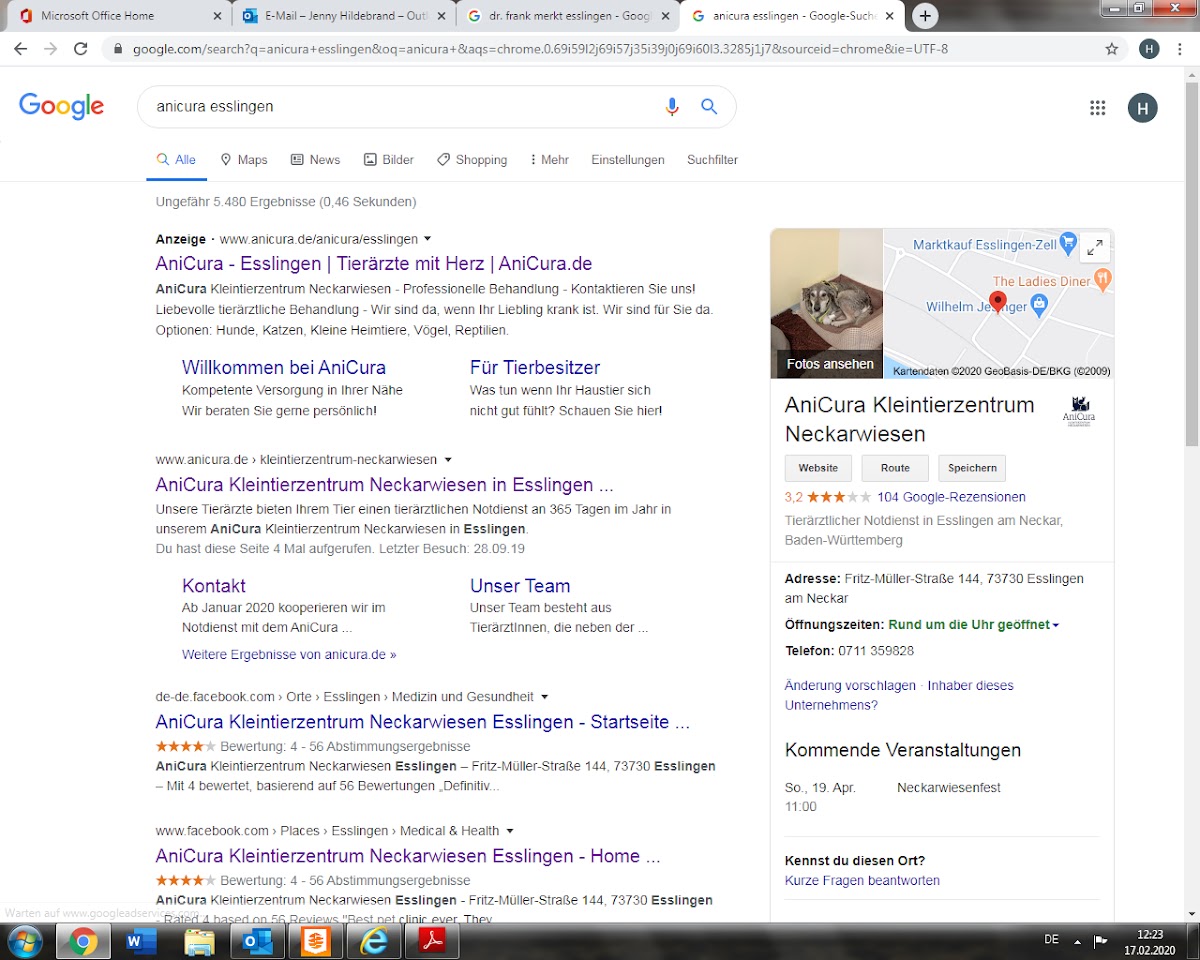The width and height of the screenshot is (1200, 960).
Task: Click the Route button
Action: point(895,468)
